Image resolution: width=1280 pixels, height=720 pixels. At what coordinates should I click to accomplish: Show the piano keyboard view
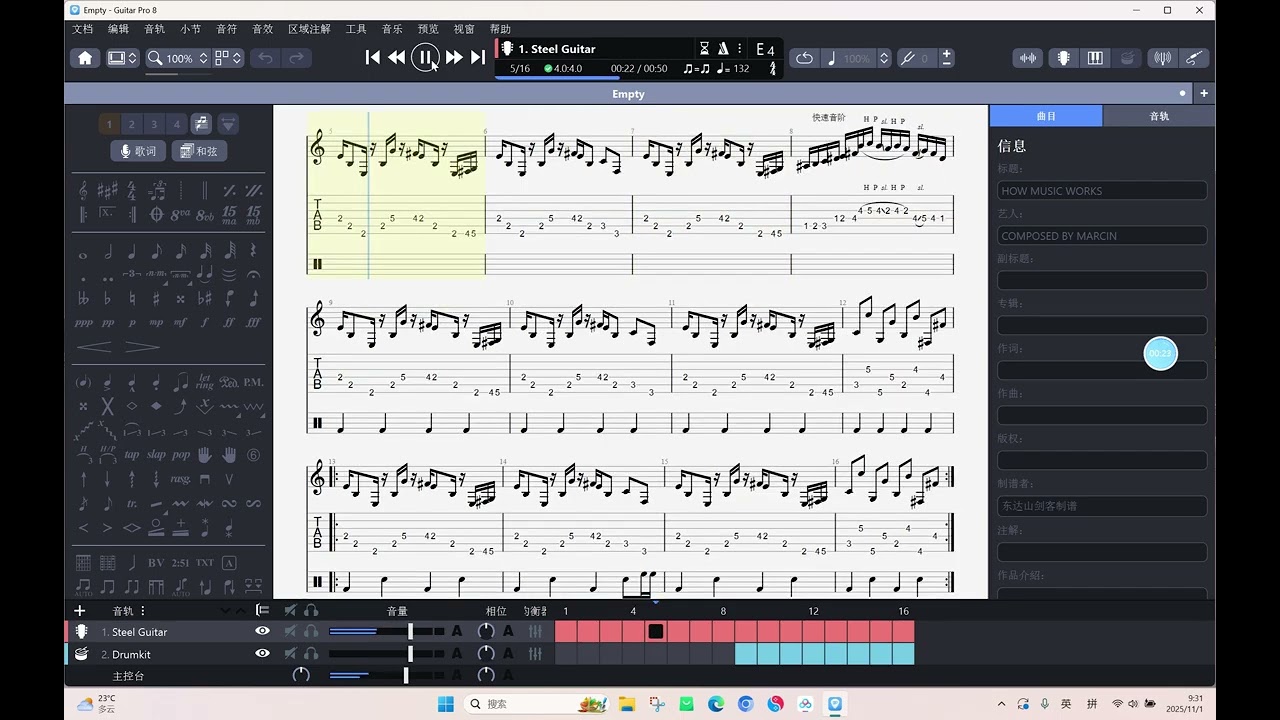coord(1095,58)
